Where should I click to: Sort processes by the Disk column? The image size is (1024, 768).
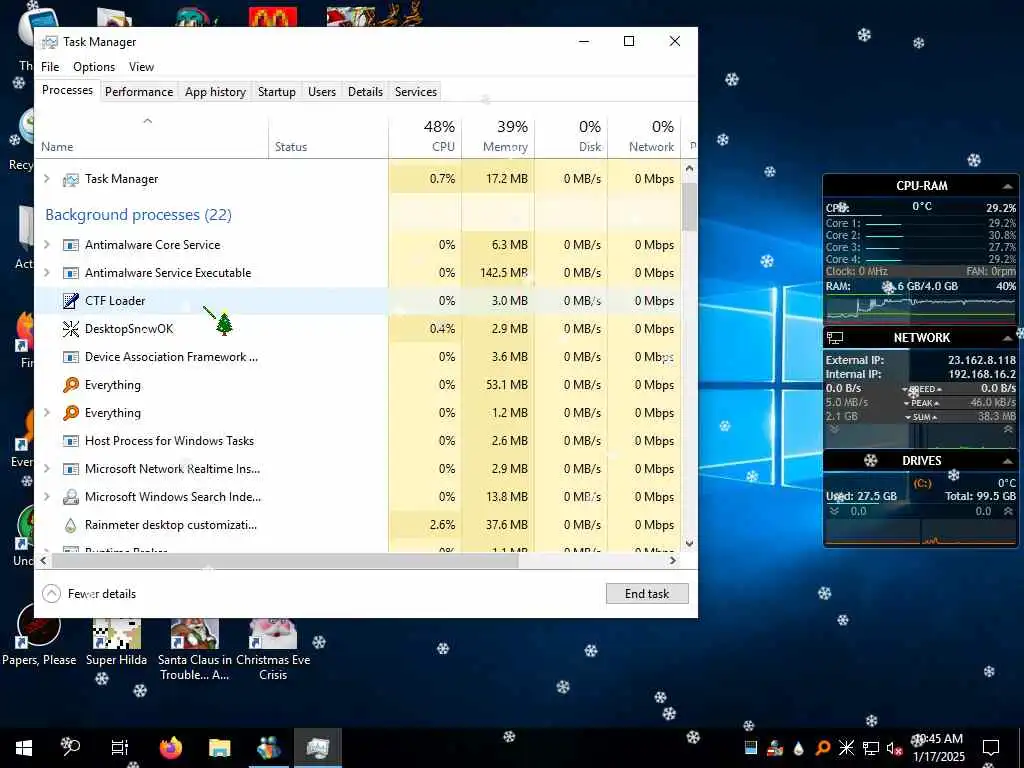571,136
